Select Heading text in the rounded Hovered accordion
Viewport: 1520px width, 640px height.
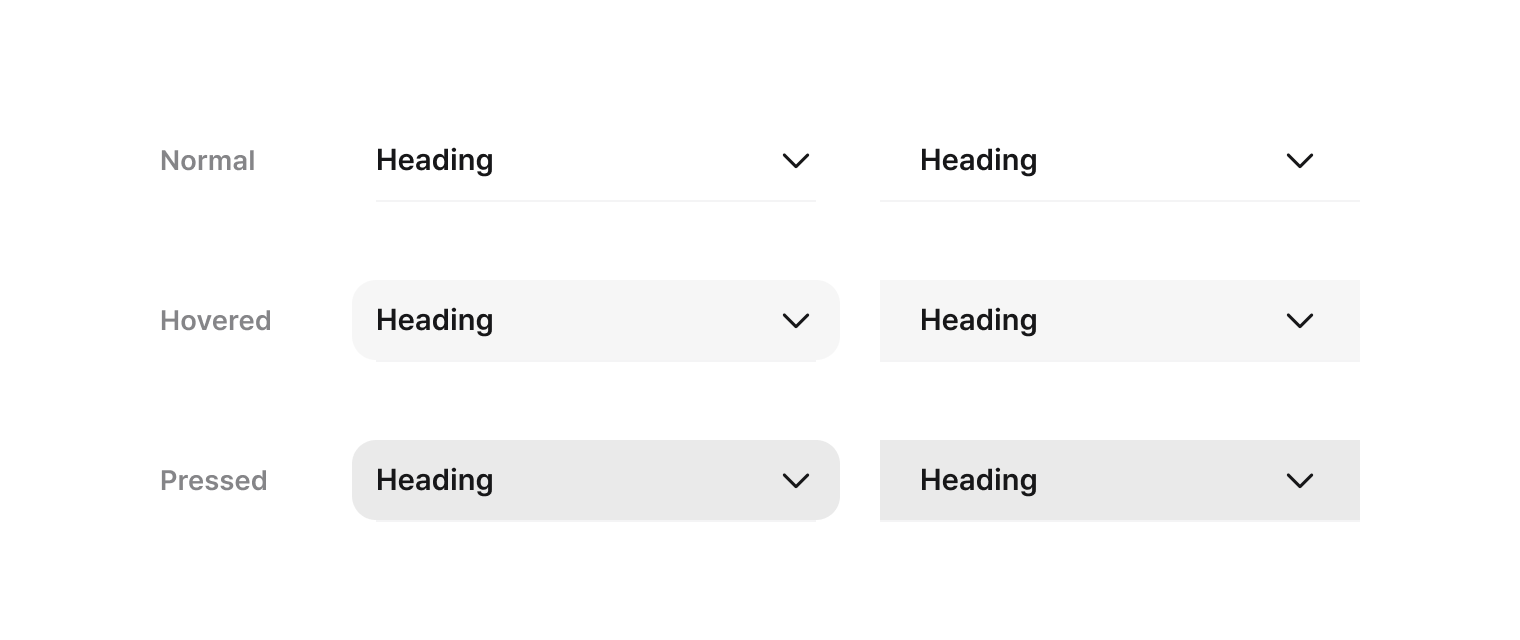pos(435,320)
